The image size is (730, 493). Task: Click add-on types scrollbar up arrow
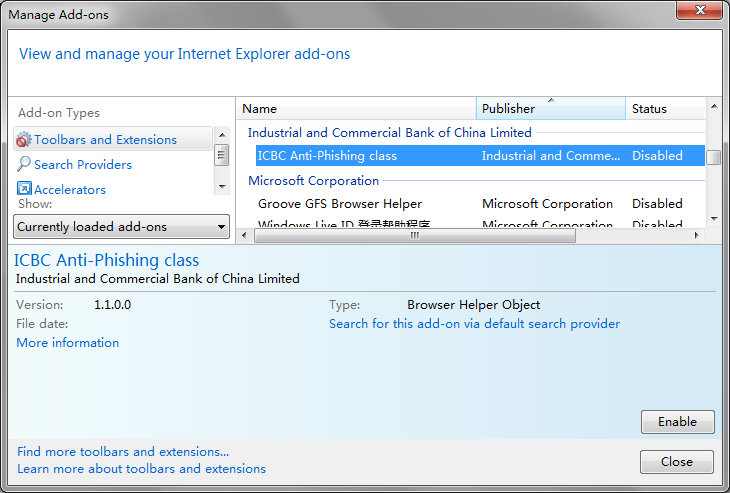coord(222,135)
